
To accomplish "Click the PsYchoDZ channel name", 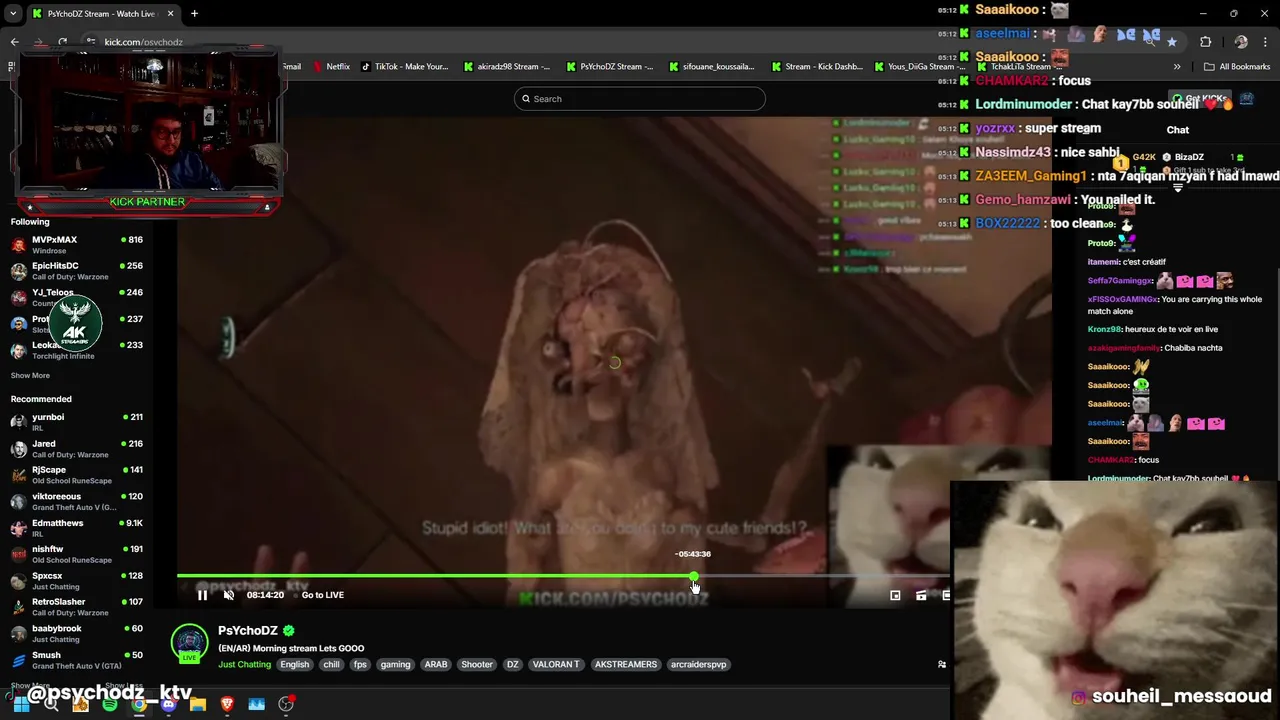I will (x=248, y=631).
